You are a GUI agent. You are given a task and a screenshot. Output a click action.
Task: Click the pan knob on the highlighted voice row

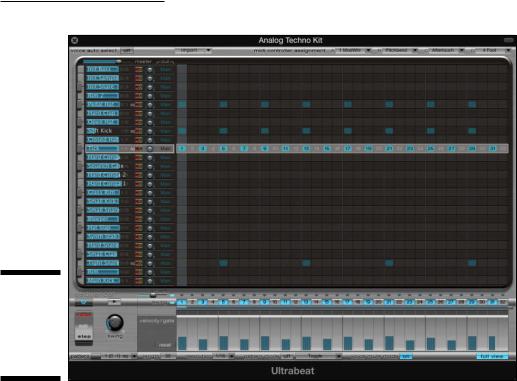[x=150, y=149]
